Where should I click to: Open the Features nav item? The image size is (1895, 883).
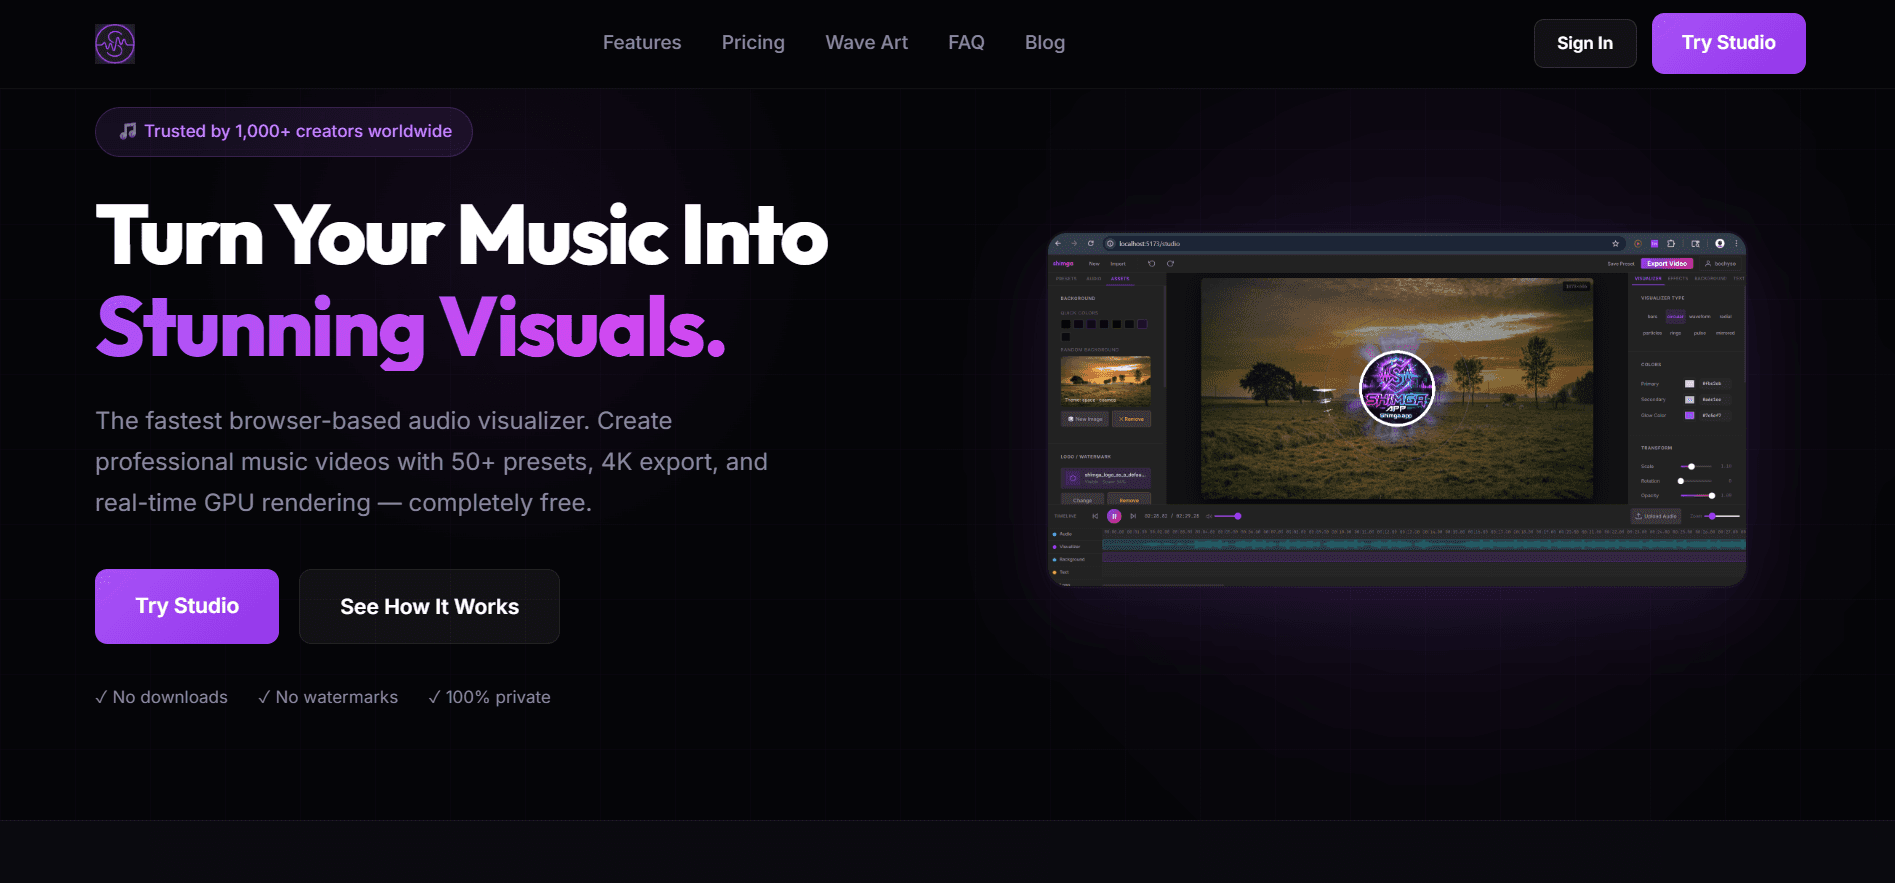point(642,43)
